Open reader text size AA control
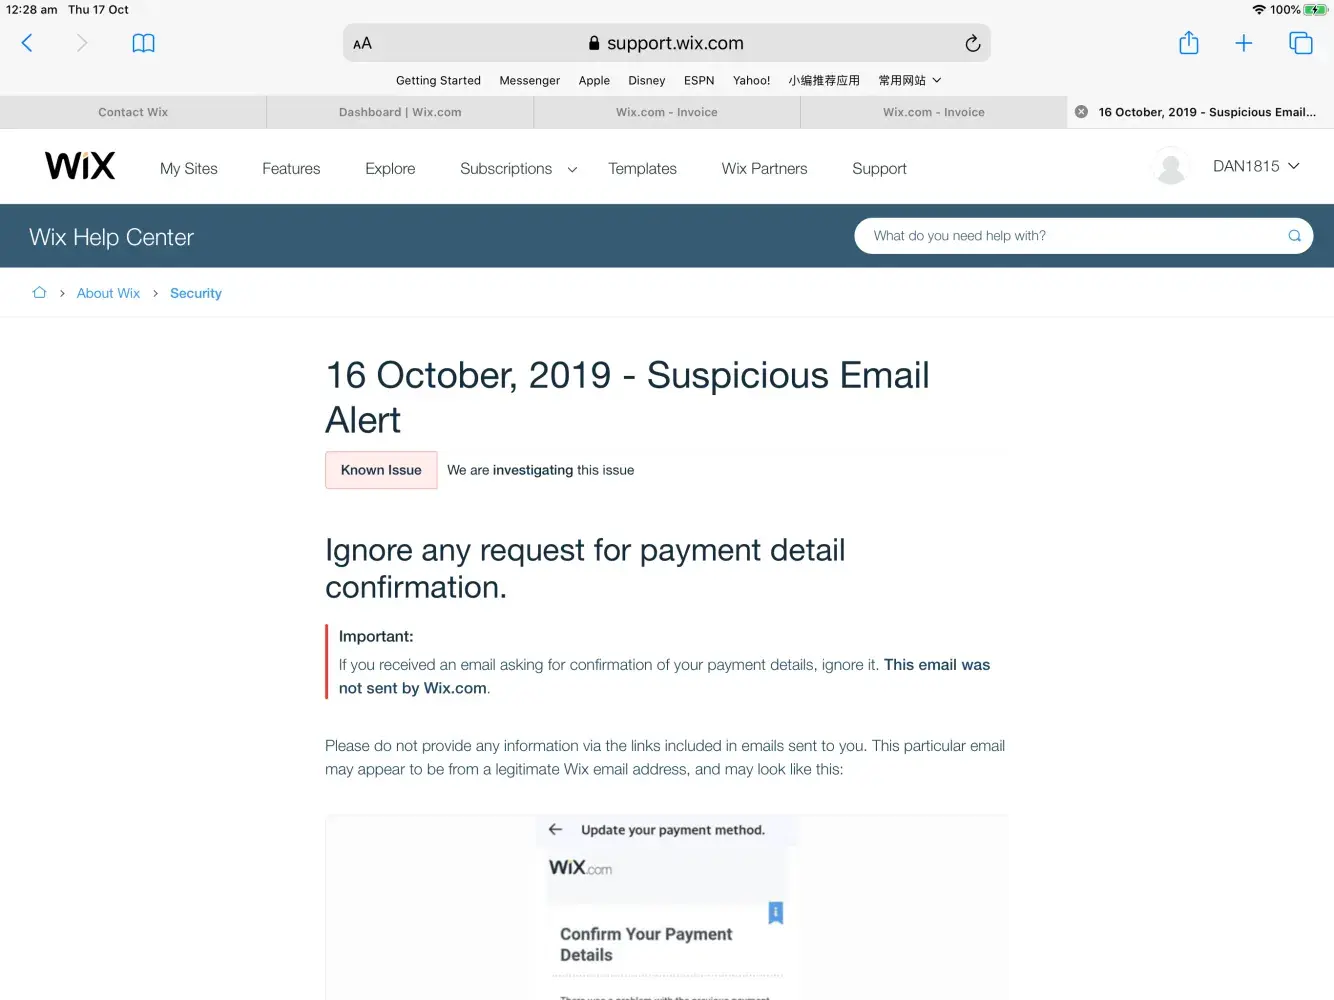The height and width of the screenshot is (1000, 1334). point(362,43)
